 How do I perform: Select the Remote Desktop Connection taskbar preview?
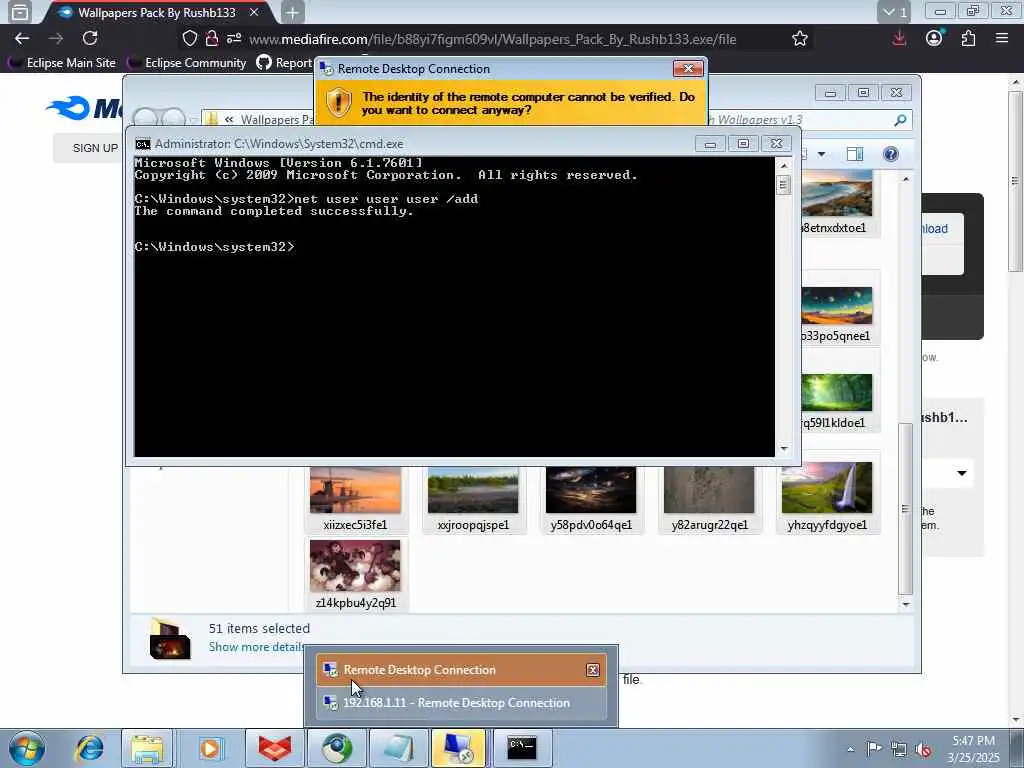(x=460, y=669)
